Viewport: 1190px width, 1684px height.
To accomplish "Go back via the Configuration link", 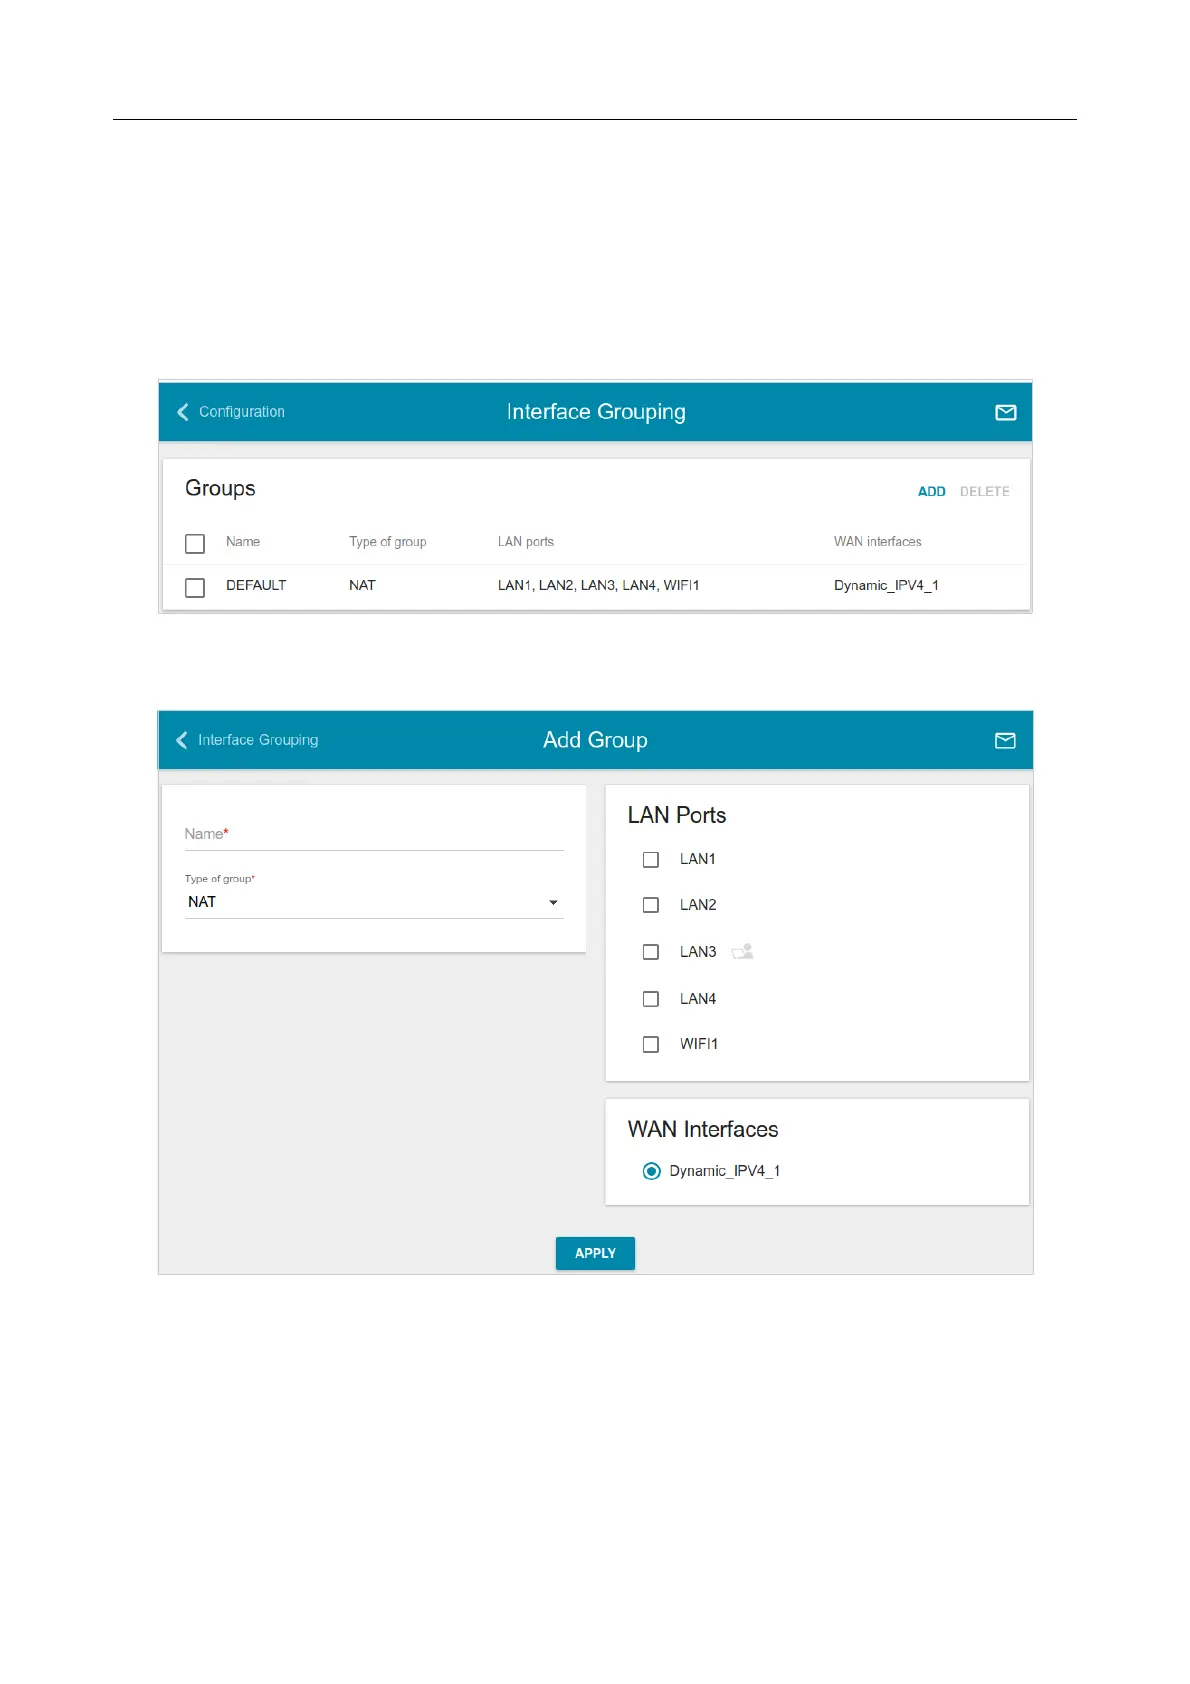I will coord(242,412).
